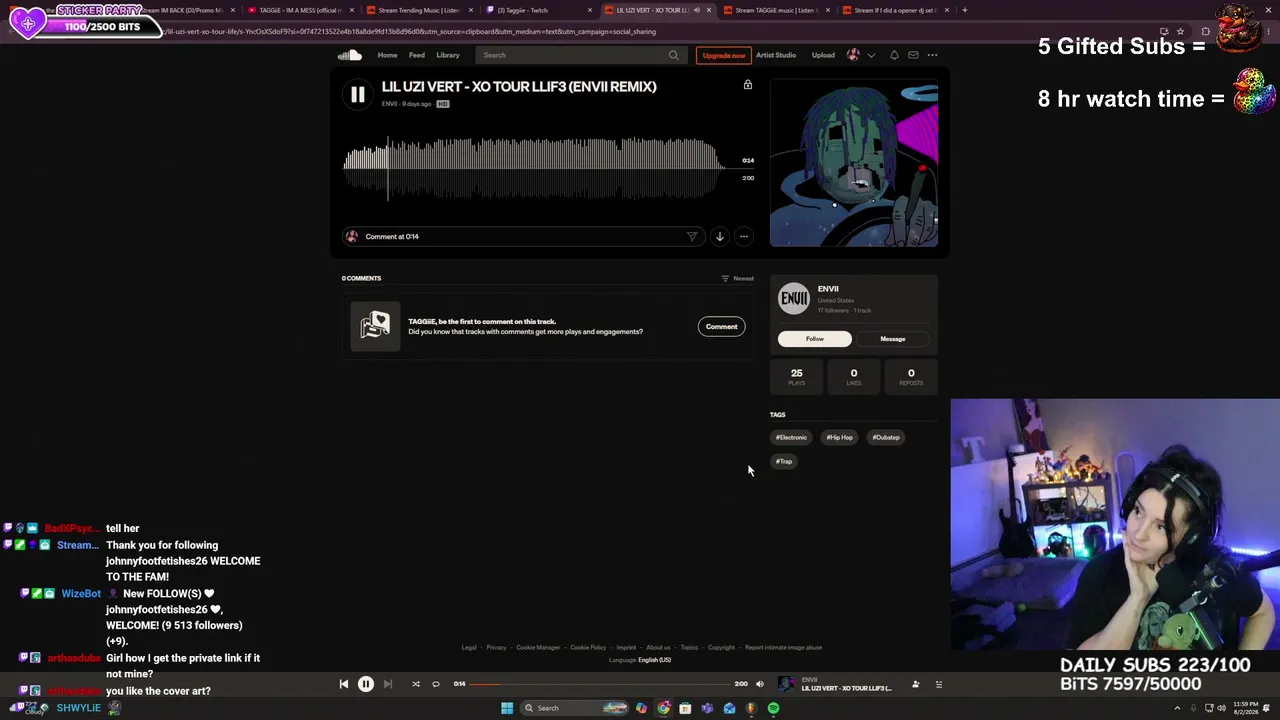Open the #Dubstep tag
The height and width of the screenshot is (720, 1280).
point(886,437)
